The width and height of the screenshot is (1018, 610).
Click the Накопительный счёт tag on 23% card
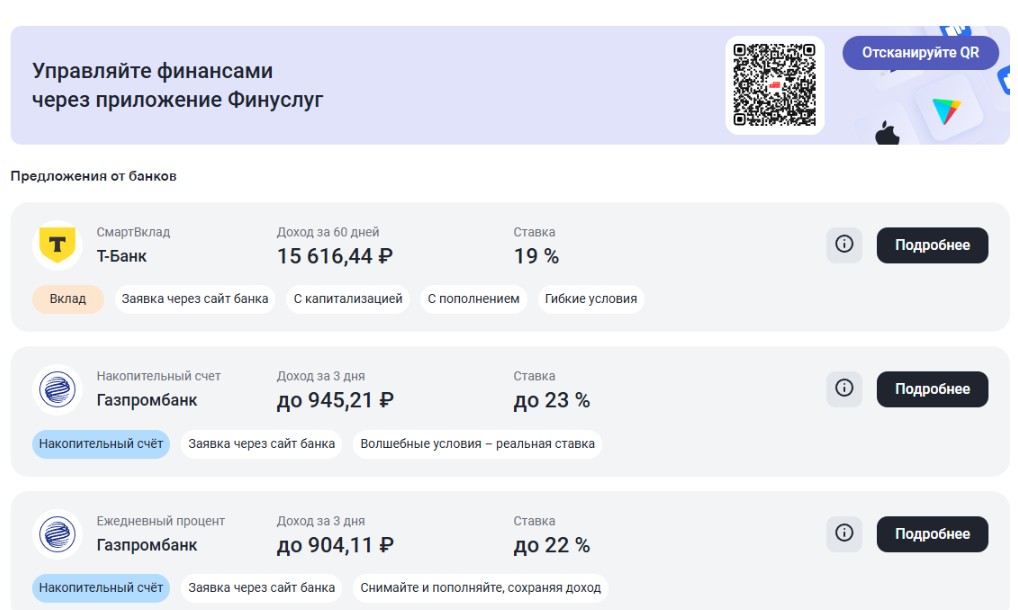coord(101,444)
